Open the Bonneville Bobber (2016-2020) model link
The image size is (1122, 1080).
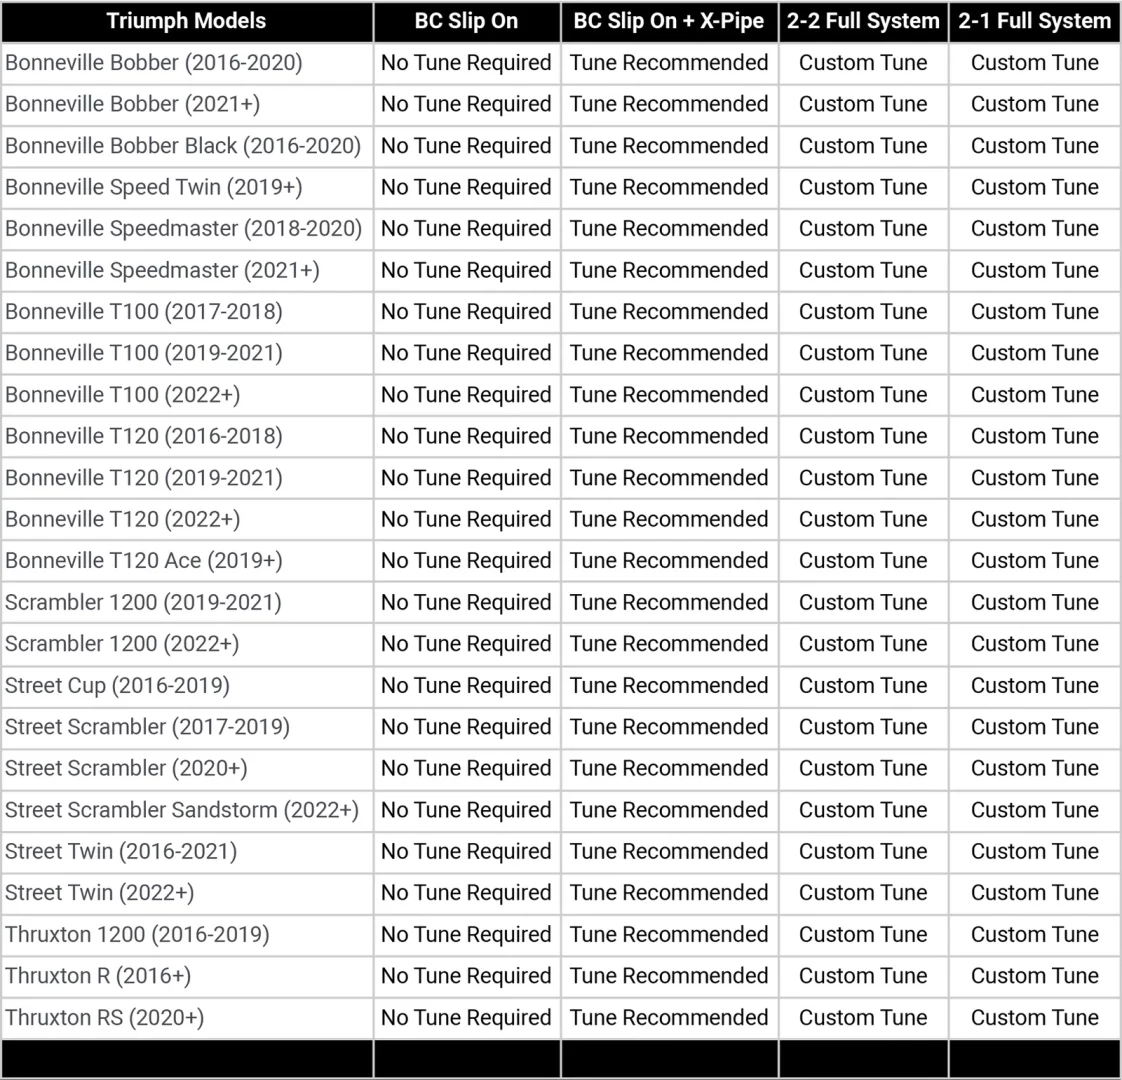pos(154,63)
